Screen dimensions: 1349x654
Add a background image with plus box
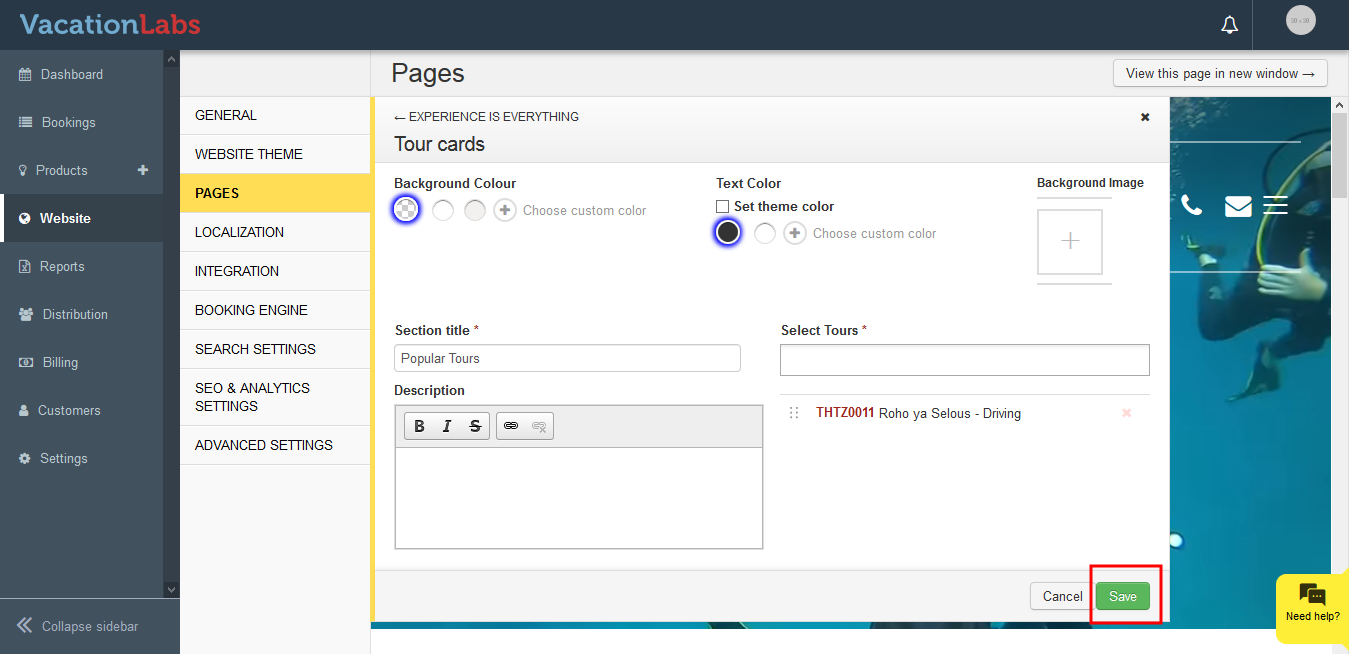coord(1069,241)
